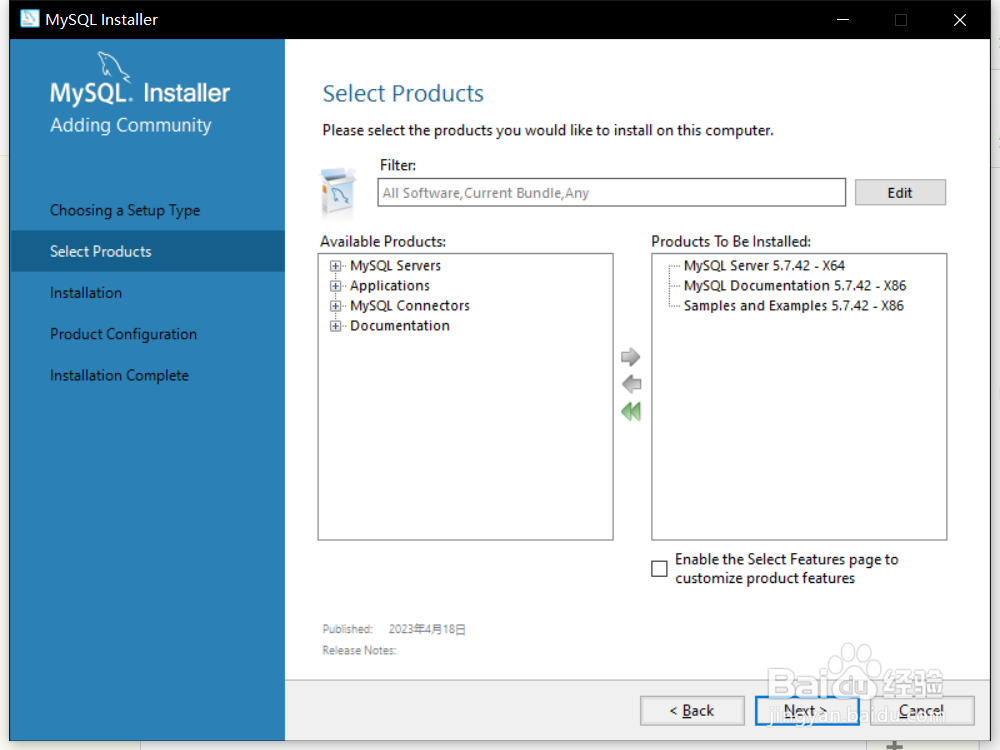The width and height of the screenshot is (1000, 750).
Task: Minimize the MySQL Installer window
Action: pos(842,20)
